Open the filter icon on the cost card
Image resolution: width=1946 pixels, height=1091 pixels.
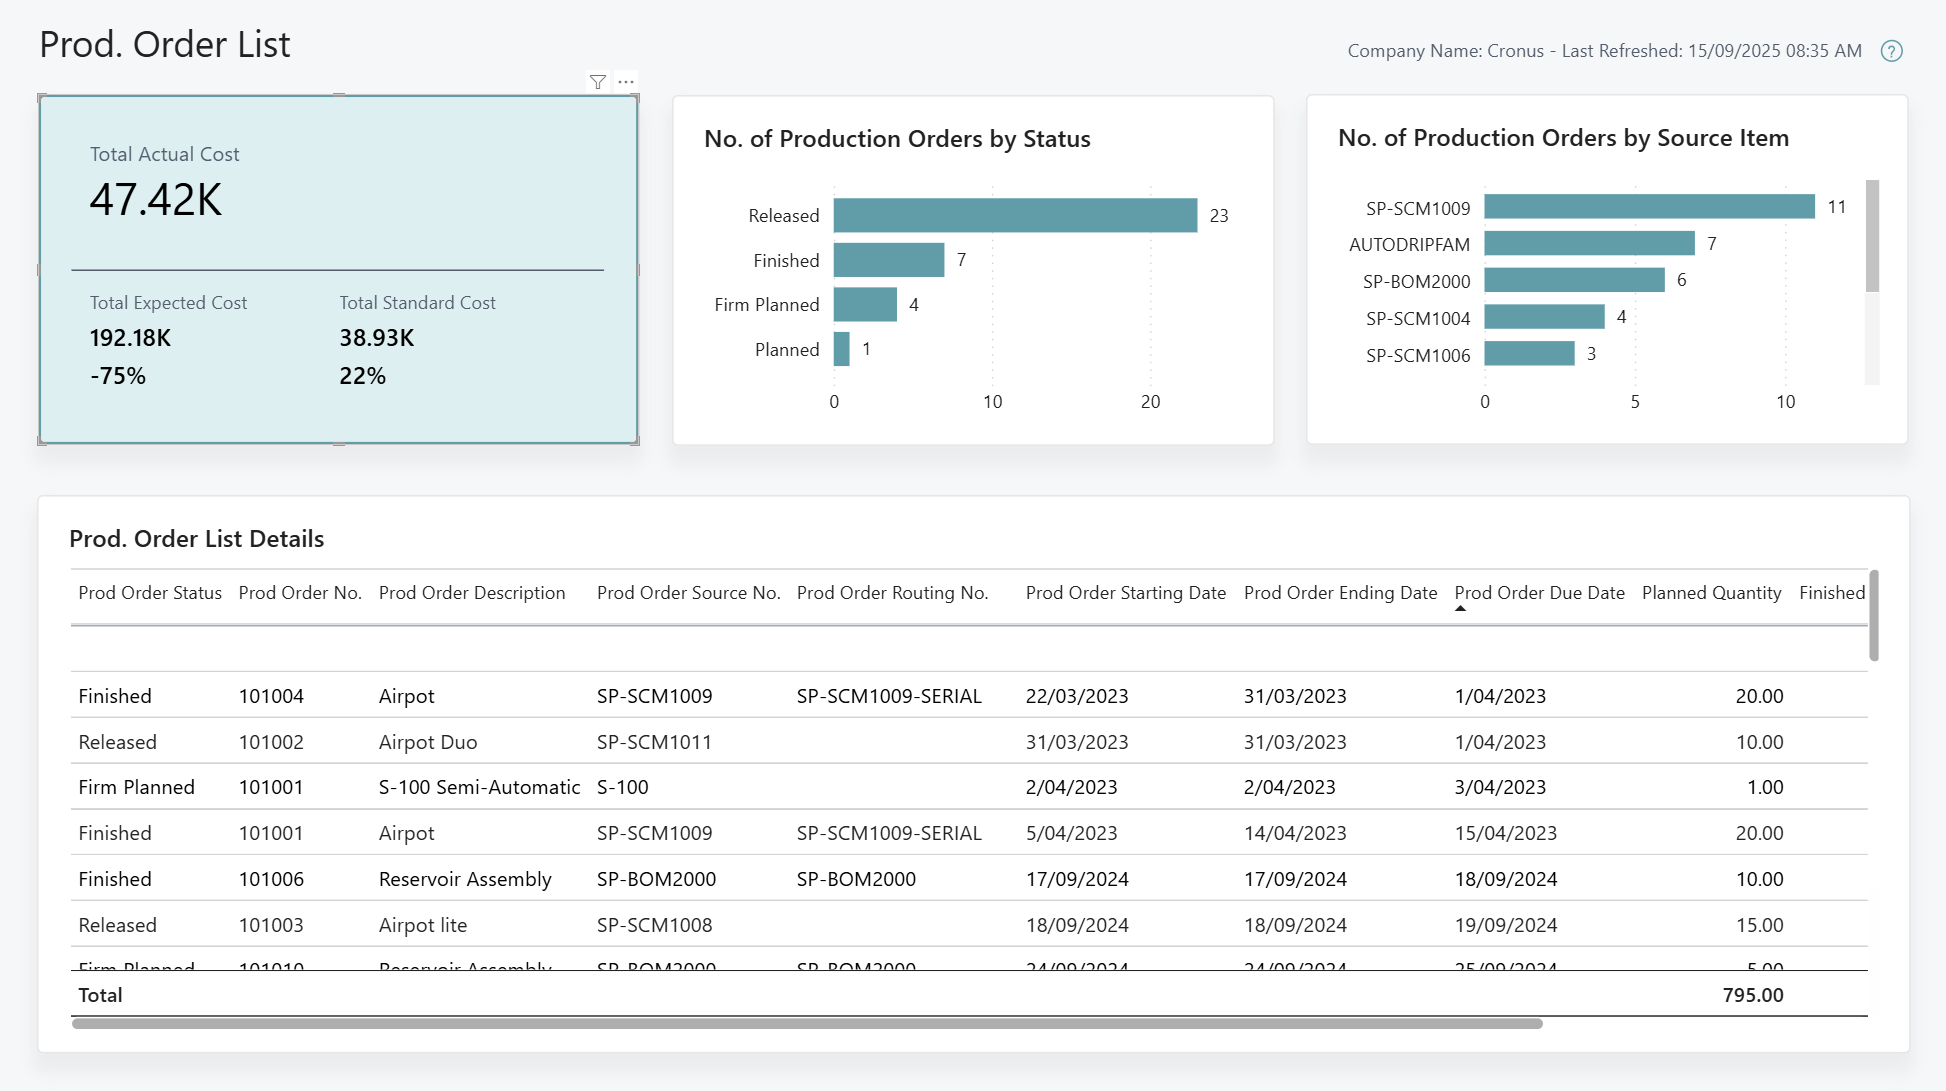click(598, 82)
